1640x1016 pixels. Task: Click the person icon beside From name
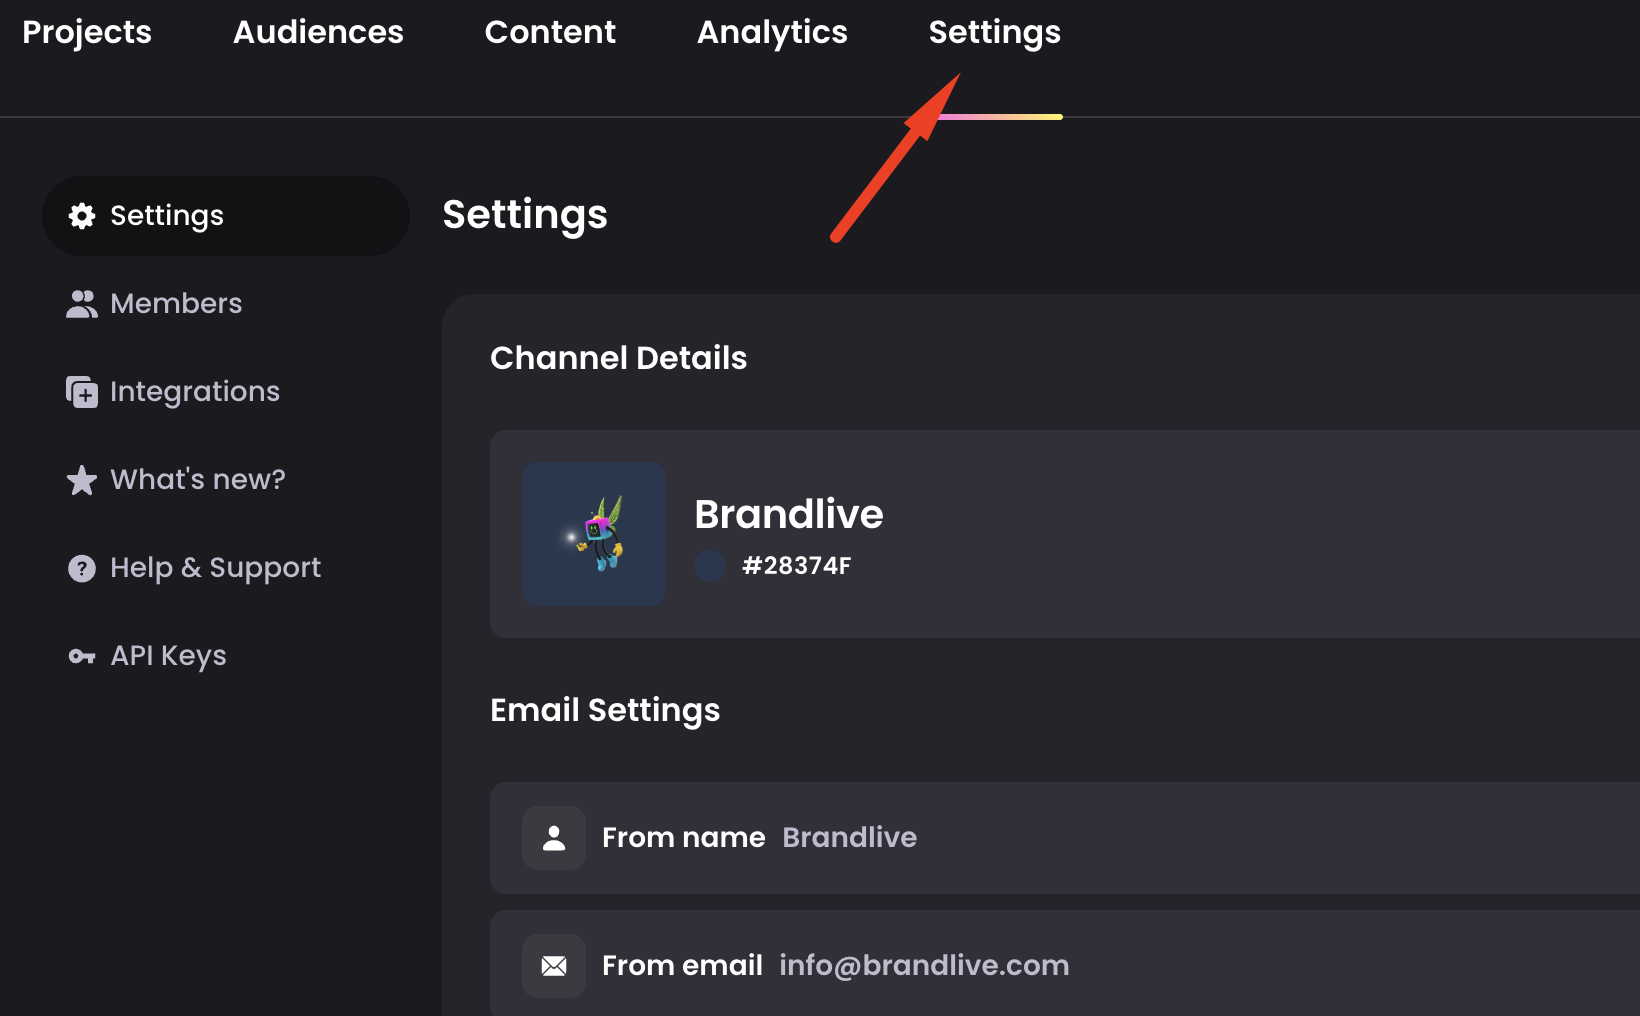pyautogui.click(x=554, y=838)
